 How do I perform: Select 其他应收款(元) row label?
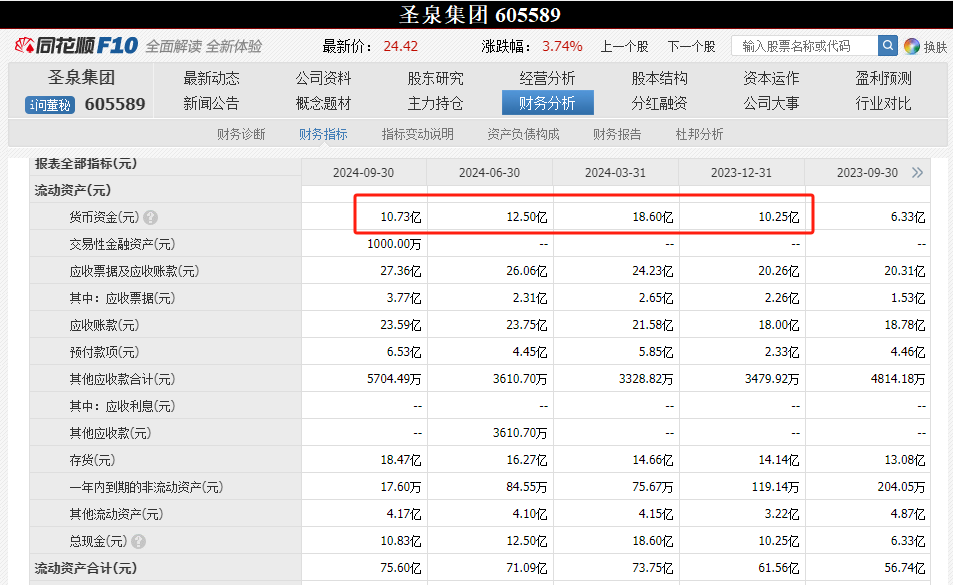(x=110, y=433)
